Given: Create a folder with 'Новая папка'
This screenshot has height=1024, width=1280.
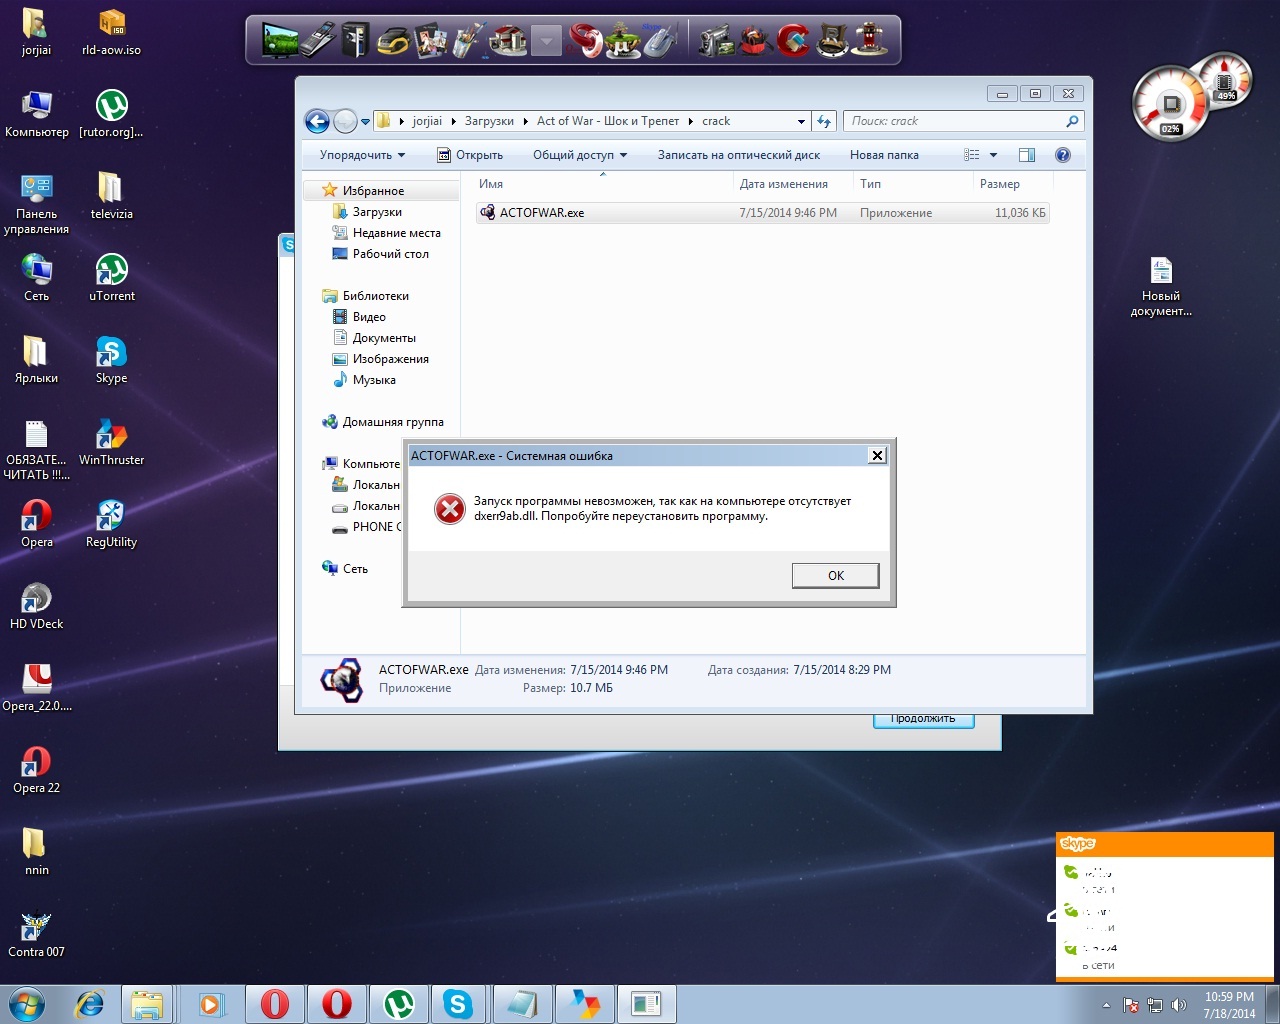Looking at the screenshot, I should coord(884,155).
